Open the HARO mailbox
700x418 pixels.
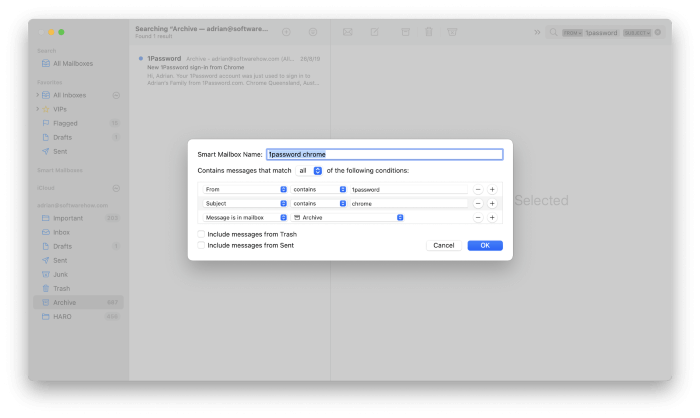pyautogui.click(x=78, y=317)
